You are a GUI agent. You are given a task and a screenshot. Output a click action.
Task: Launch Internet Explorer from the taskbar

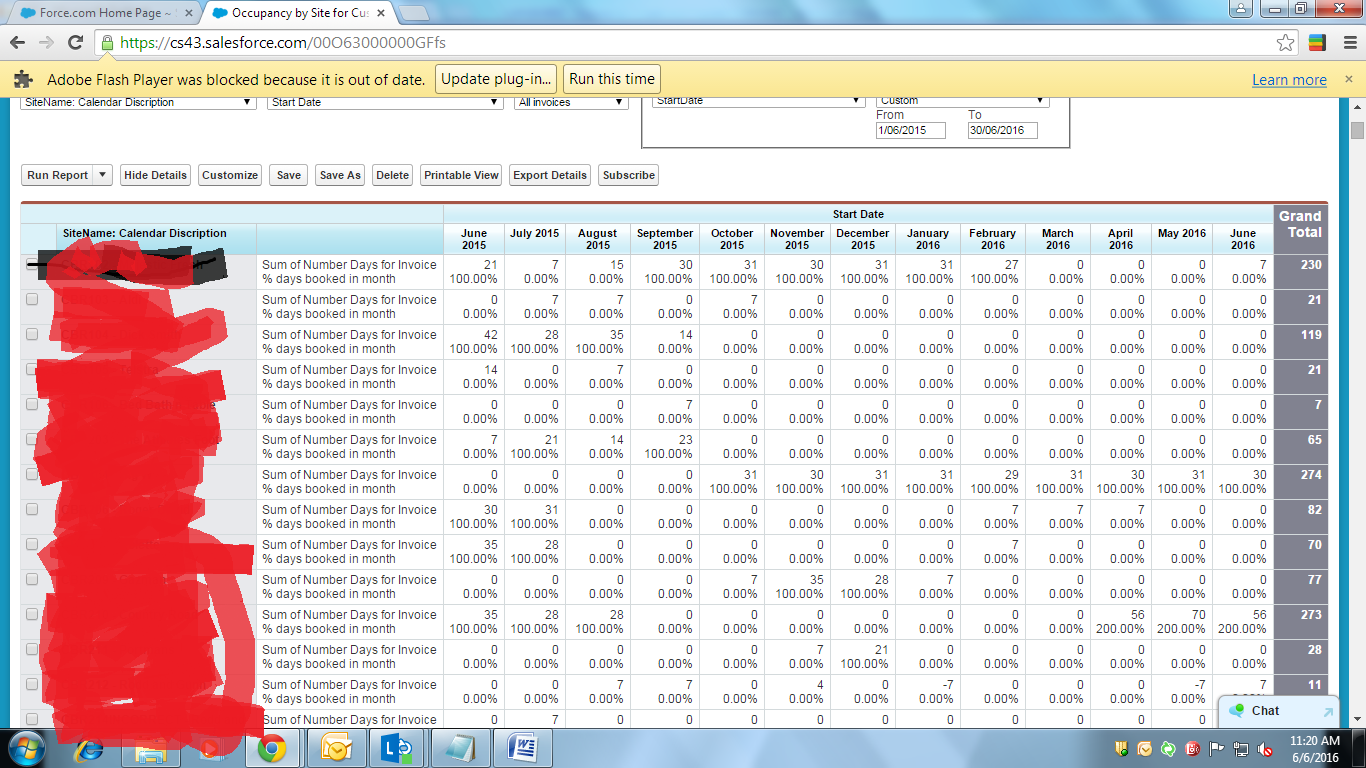pyautogui.click(x=90, y=748)
